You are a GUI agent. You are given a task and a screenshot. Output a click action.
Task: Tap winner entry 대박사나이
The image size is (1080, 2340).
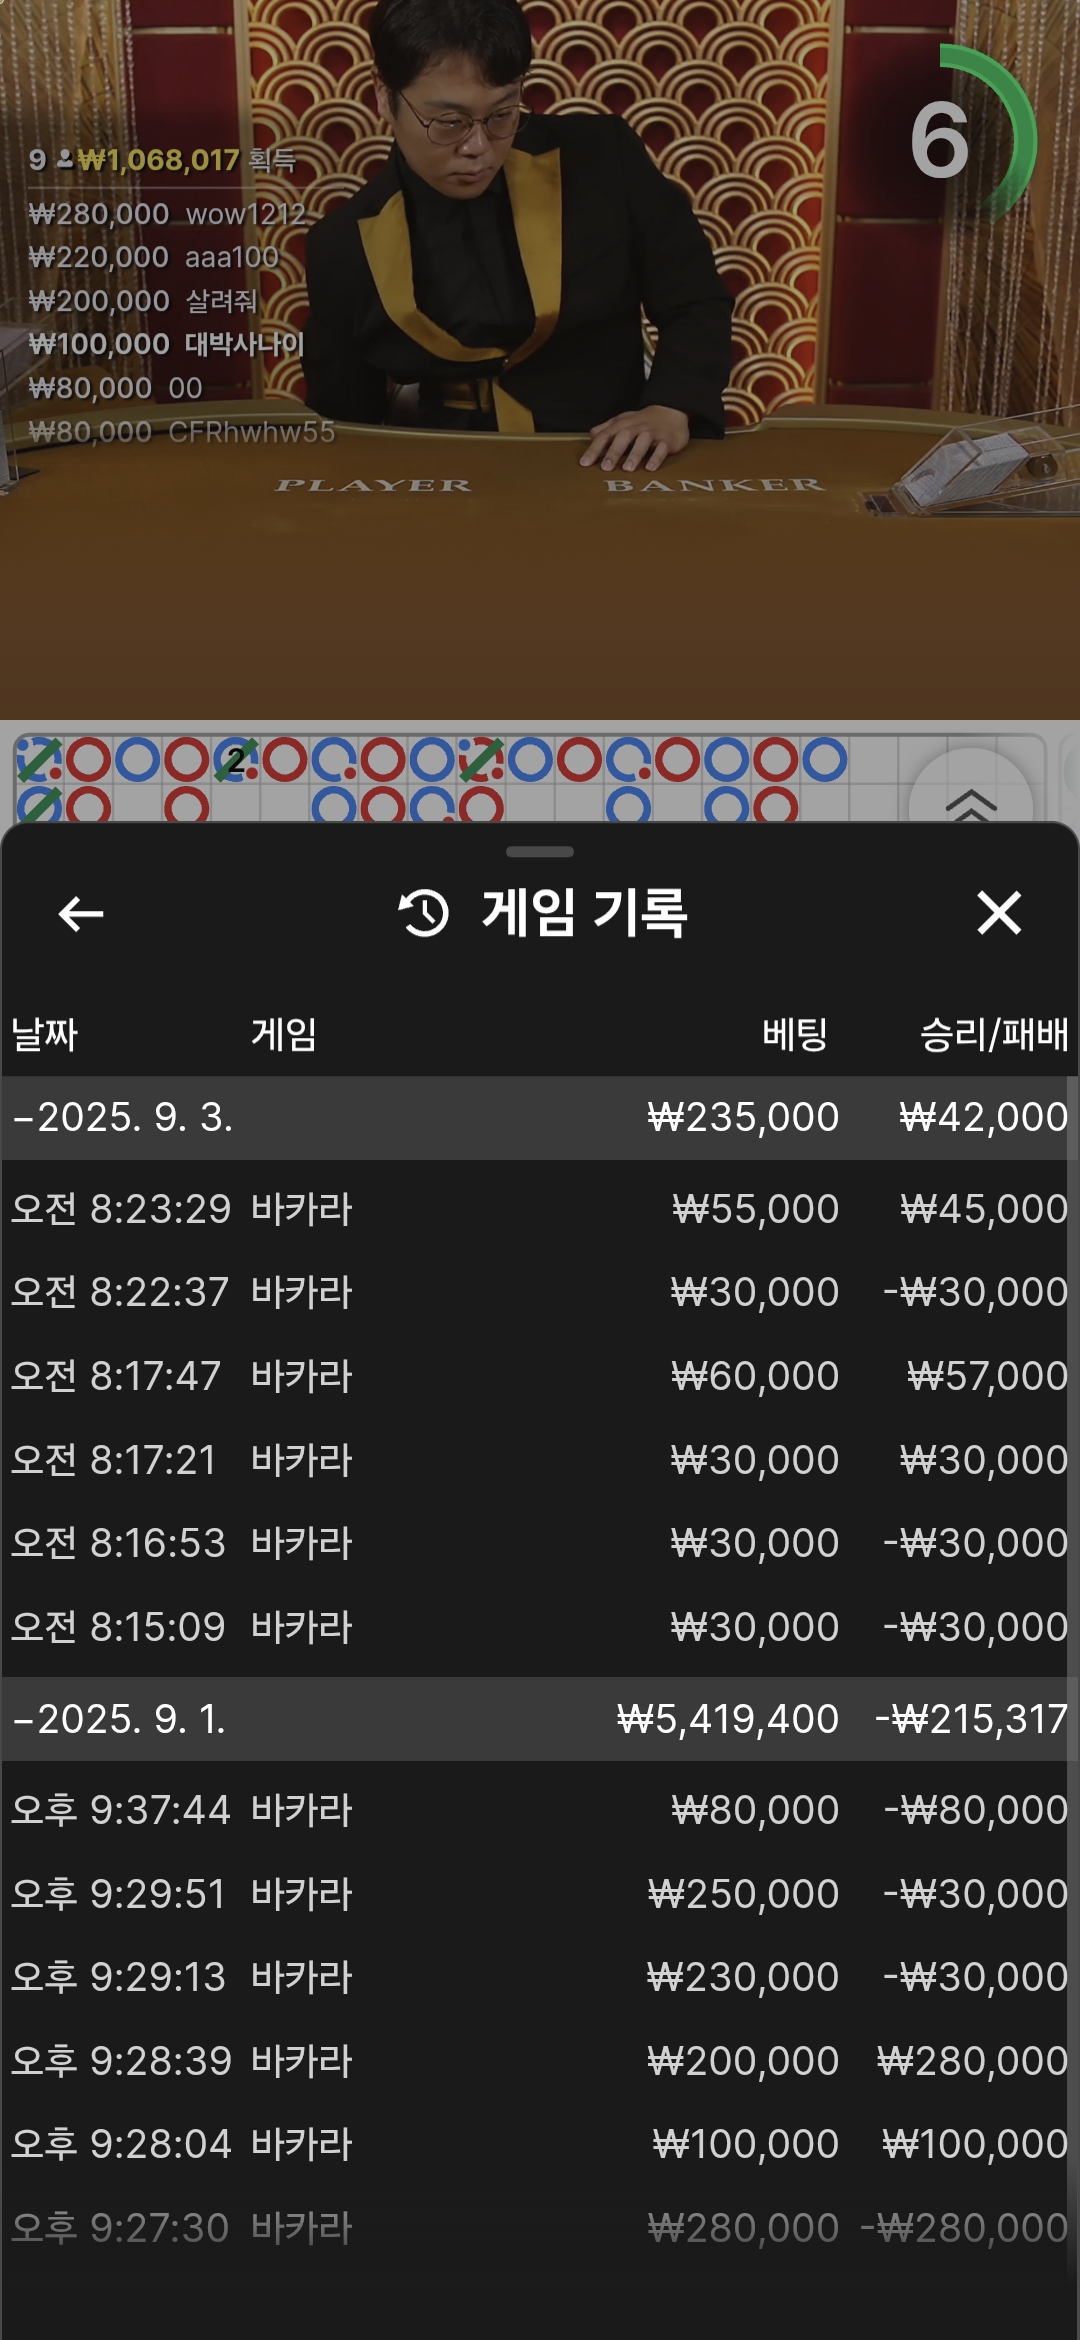166,344
